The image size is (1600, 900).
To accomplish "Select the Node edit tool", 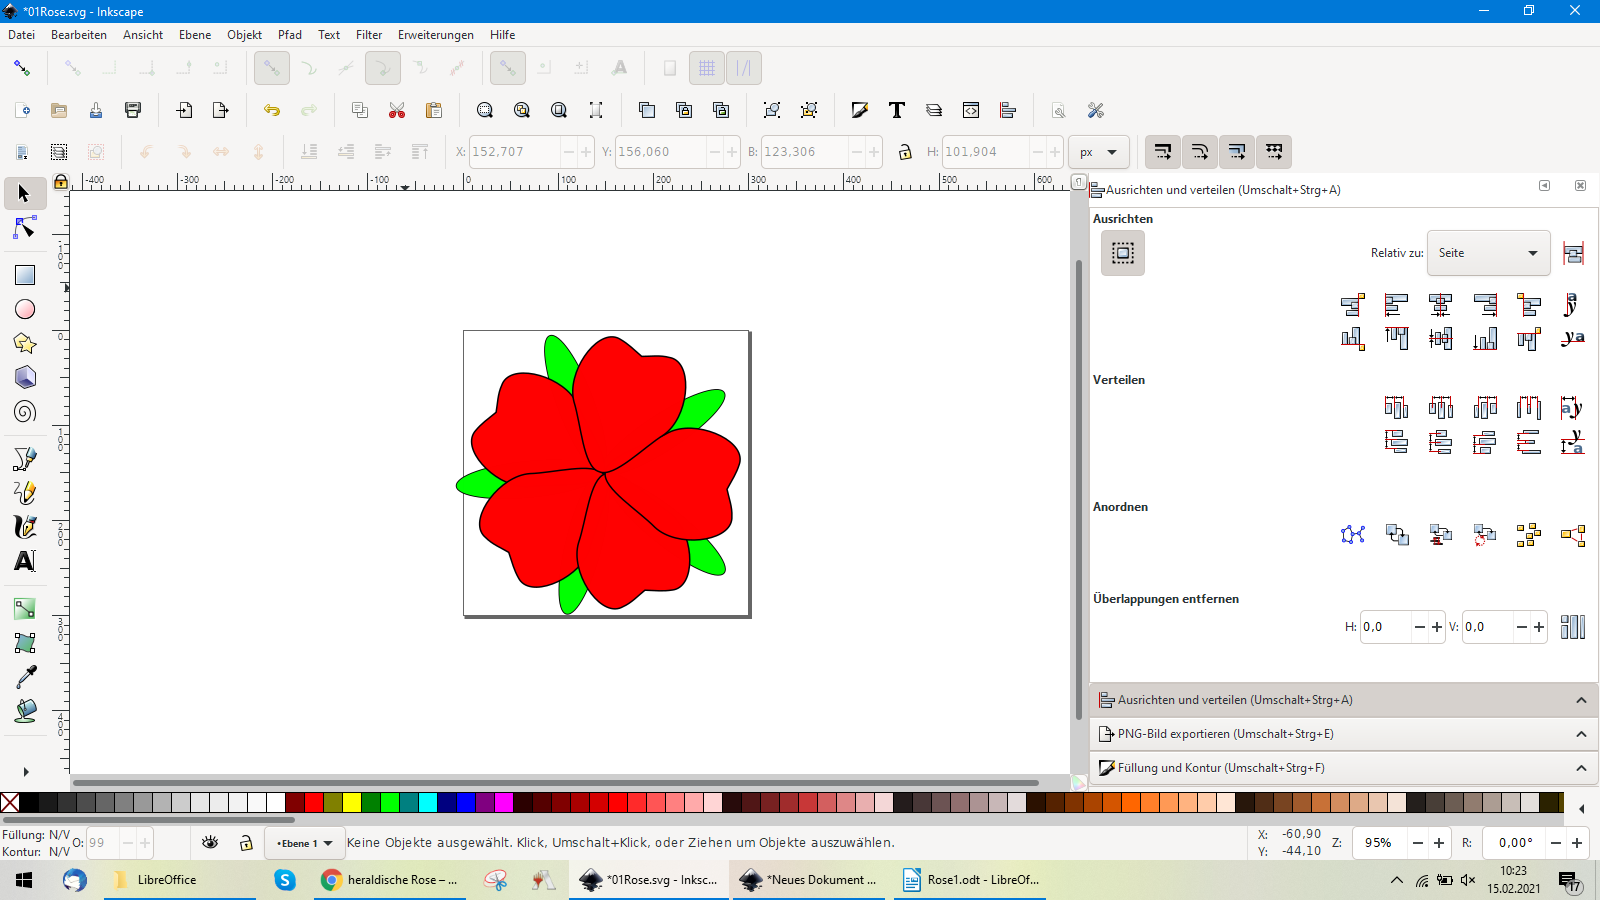I will pos(25,229).
